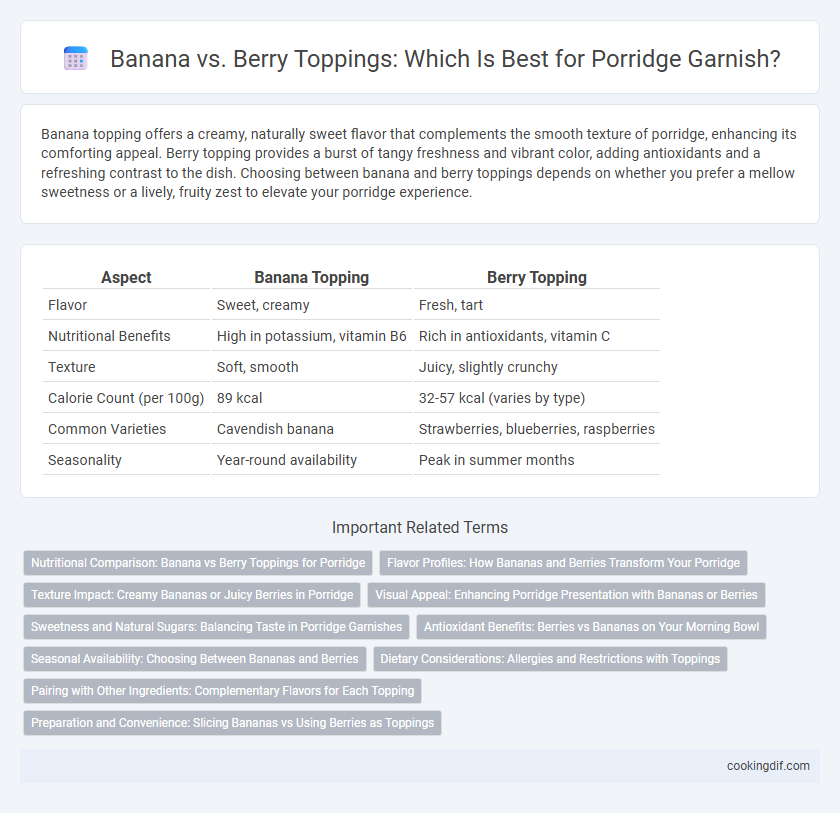Select the Texture Impact: Creamy Bananas tag

192,595
